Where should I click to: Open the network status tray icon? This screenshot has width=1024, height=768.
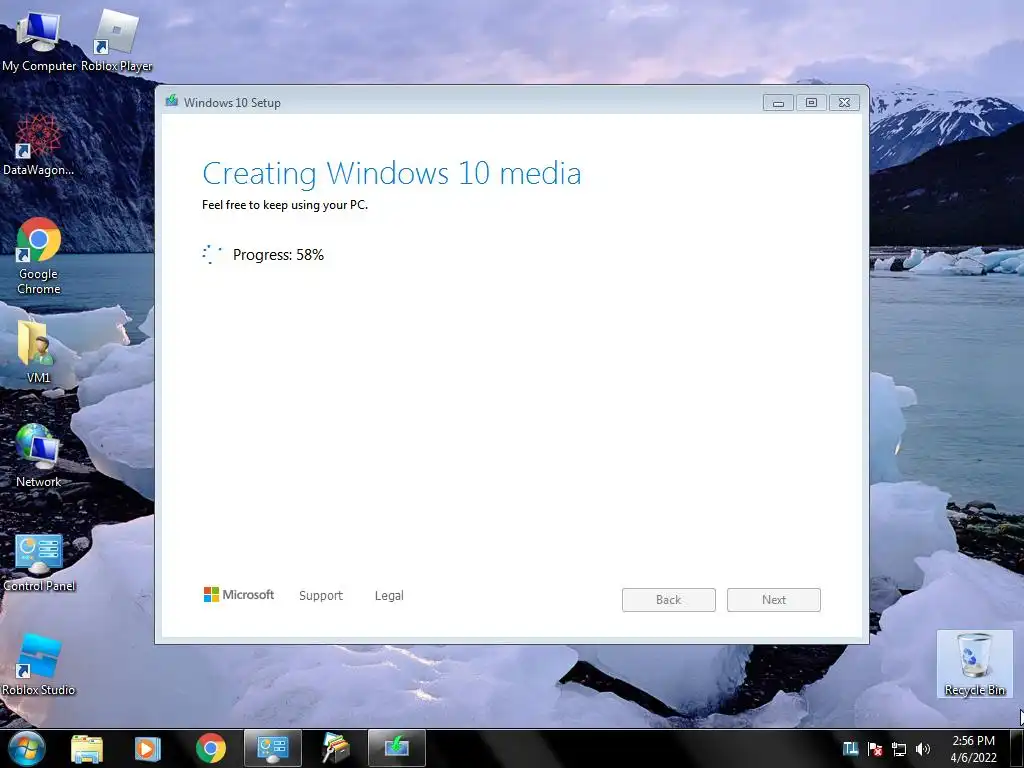899,749
